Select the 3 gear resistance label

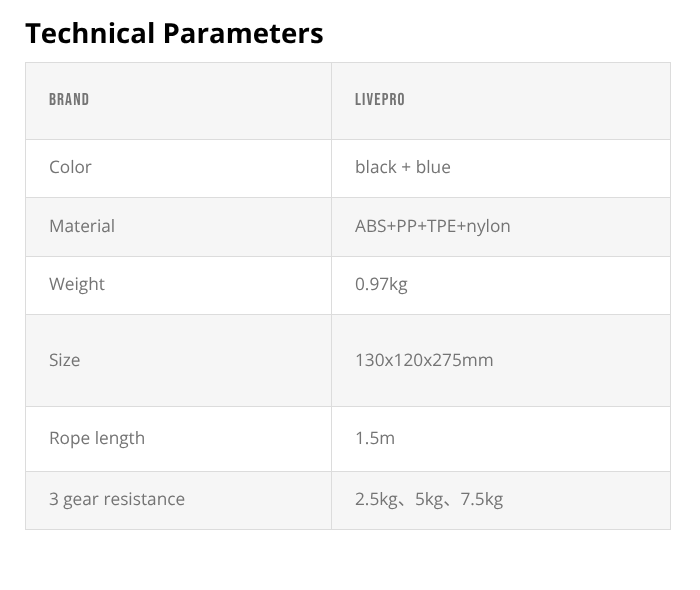coord(117,499)
